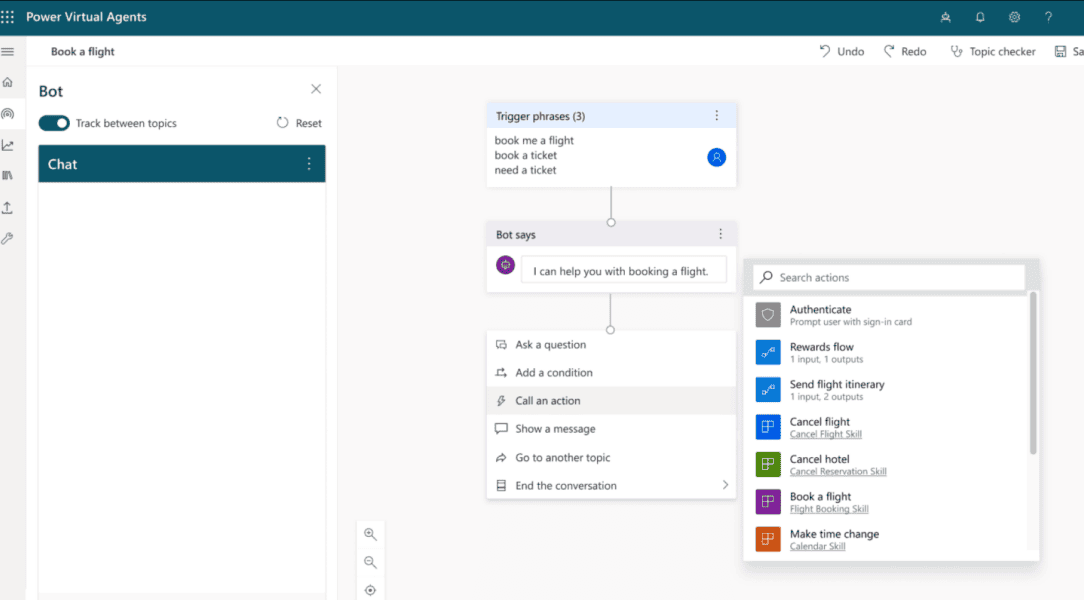
Task: Click the help question mark icon
Action: point(1048,17)
